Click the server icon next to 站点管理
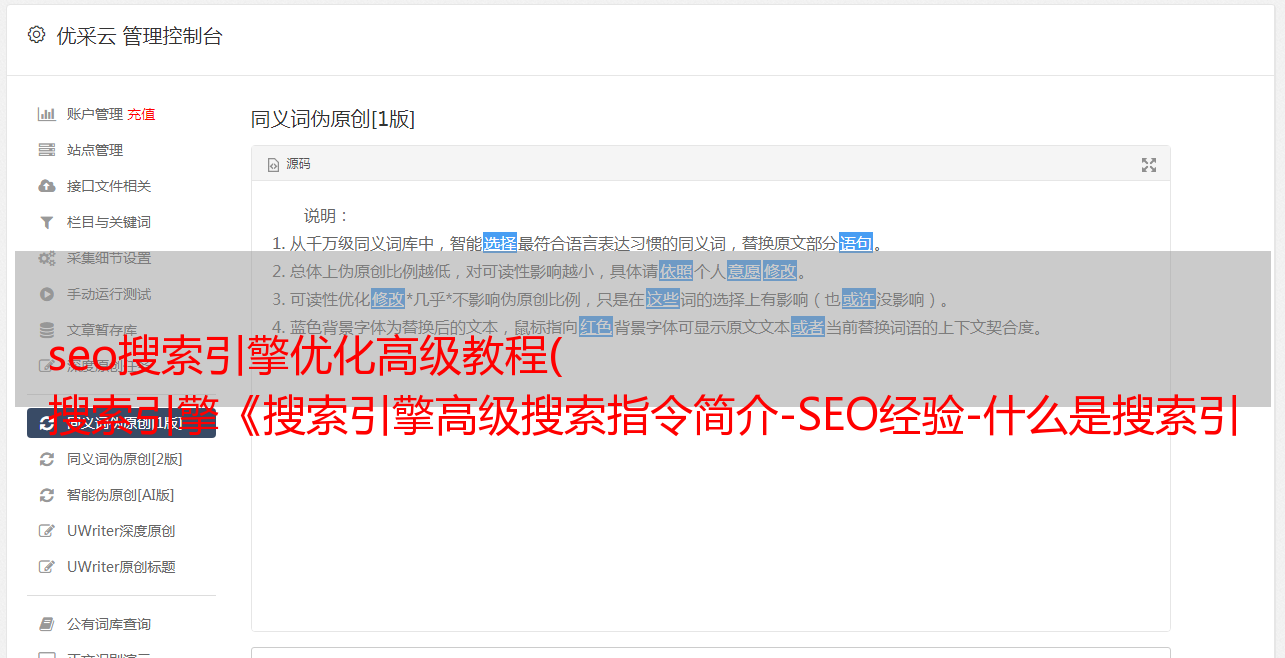 click(46, 150)
